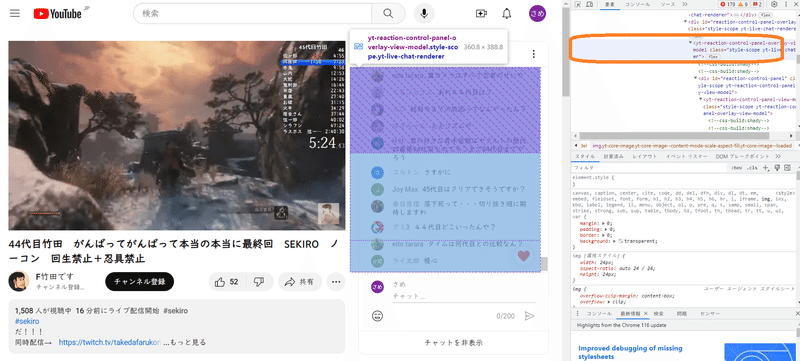Open drawer センサー Sensors tab

click(x=710, y=314)
